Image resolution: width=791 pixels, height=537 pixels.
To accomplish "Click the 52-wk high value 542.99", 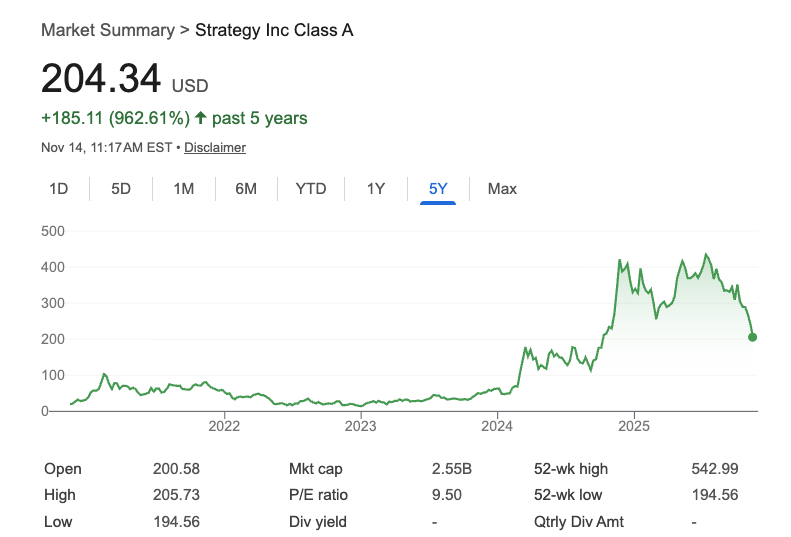I will (x=714, y=468).
